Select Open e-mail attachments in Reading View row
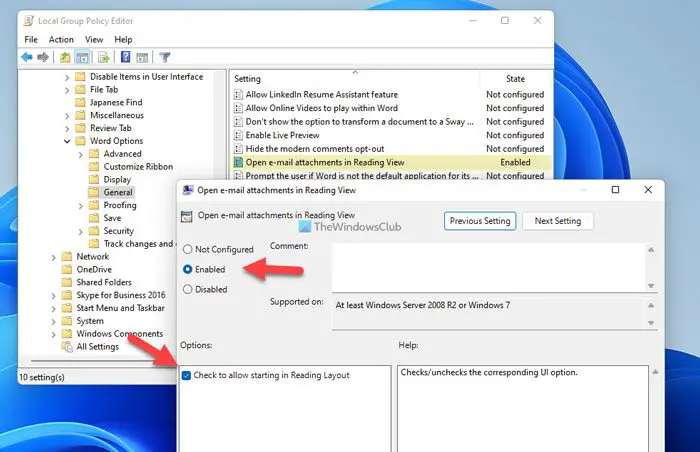This screenshot has width=700, height=452. point(391,162)
